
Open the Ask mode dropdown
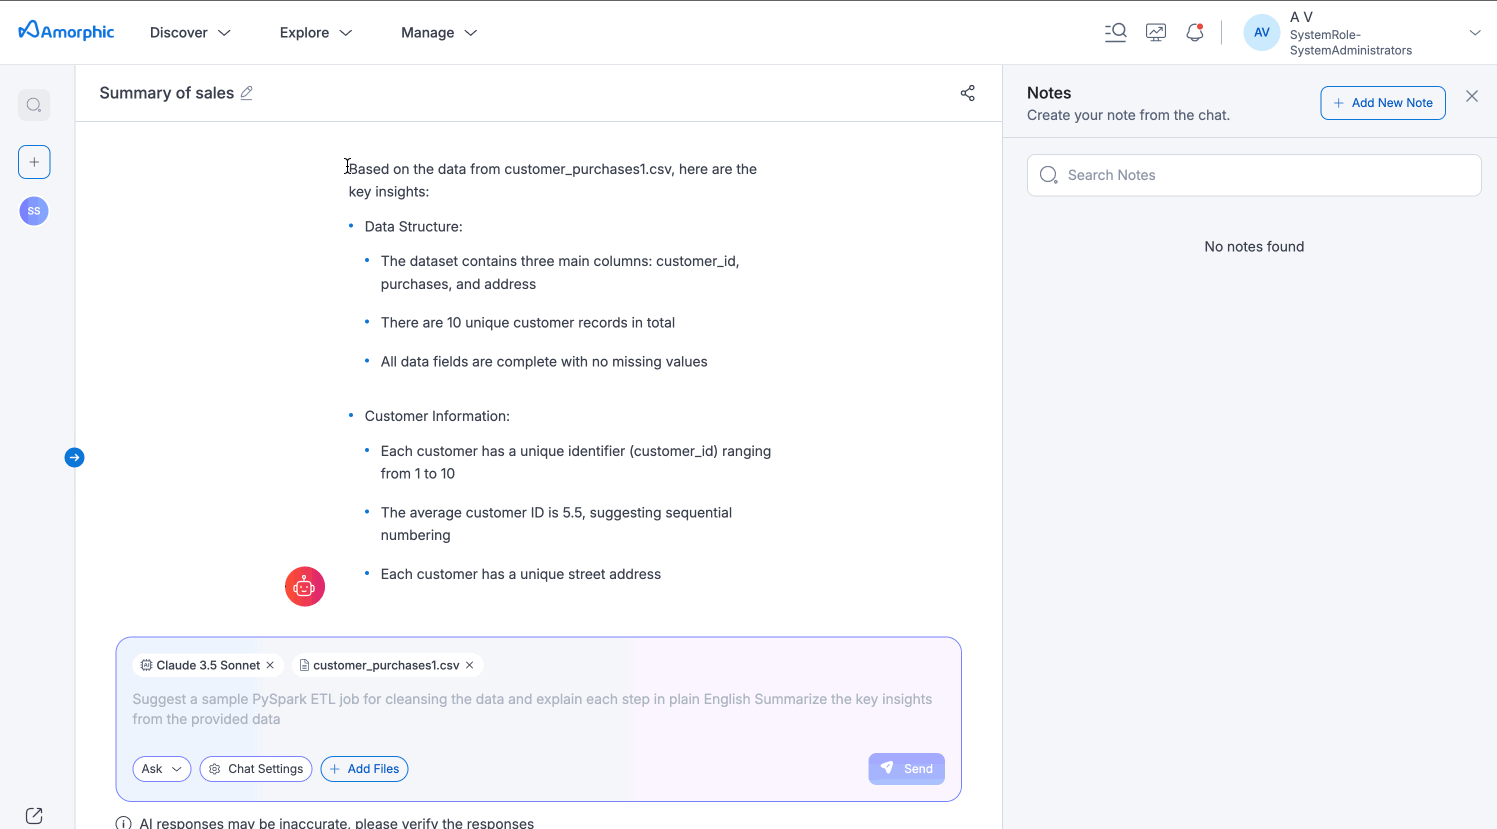[161, 769]
